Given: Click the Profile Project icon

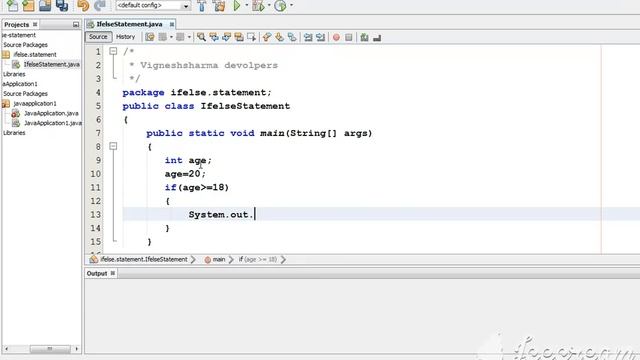Looking at the screenshot, I should click(280, 5).
